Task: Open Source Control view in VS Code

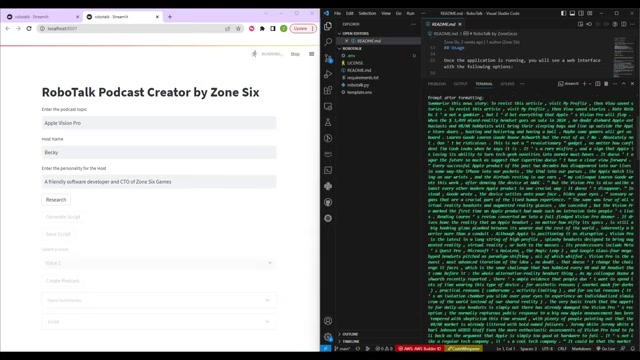Action: [x=328, y=58]
